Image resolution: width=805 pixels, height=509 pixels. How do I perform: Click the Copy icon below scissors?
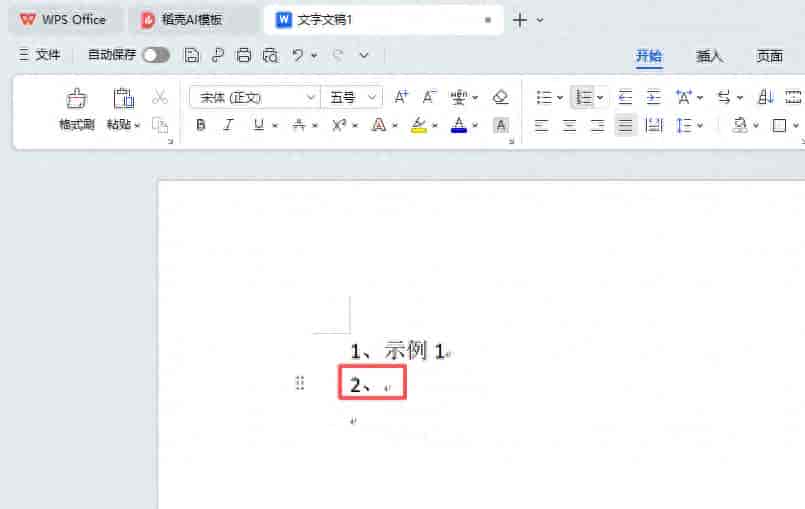point(160,125)
